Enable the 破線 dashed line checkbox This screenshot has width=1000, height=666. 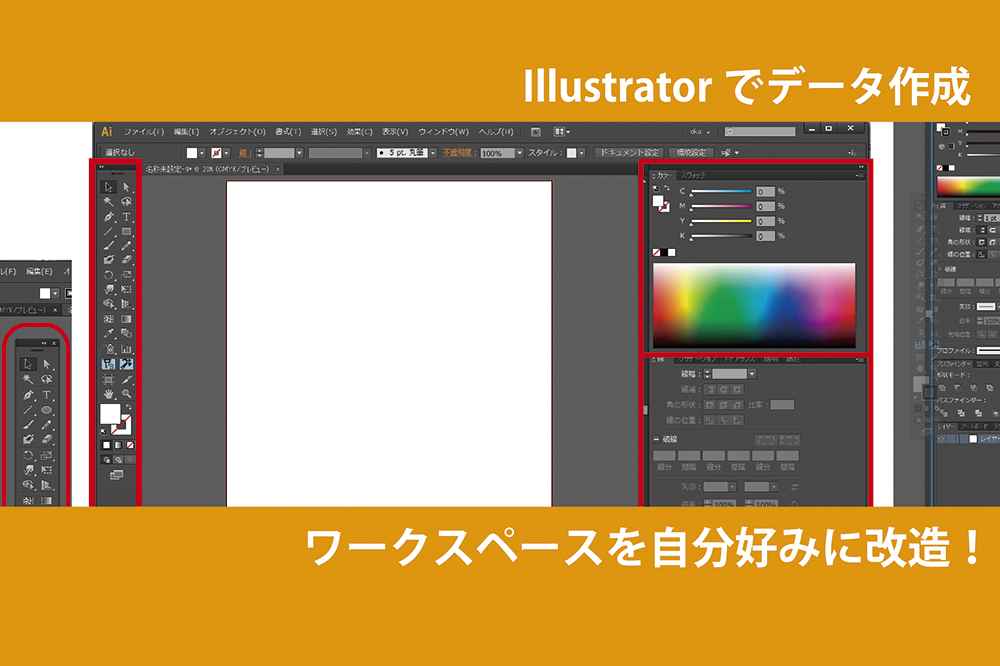656,440
